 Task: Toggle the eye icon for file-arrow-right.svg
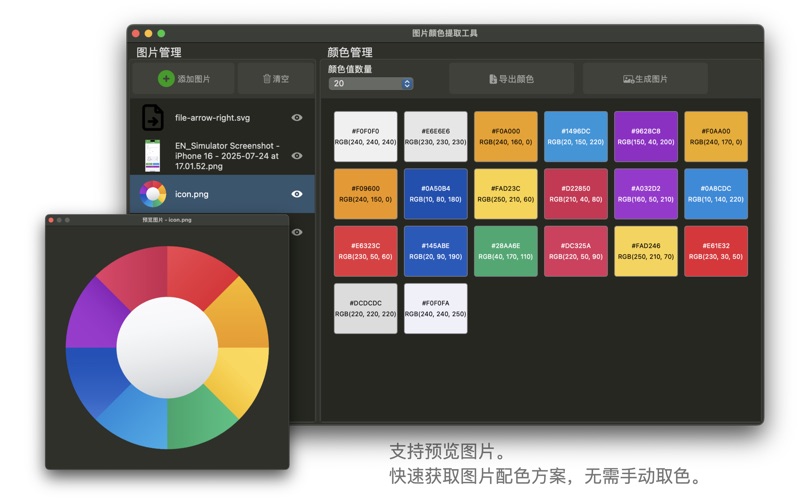(x=297, y=117)
